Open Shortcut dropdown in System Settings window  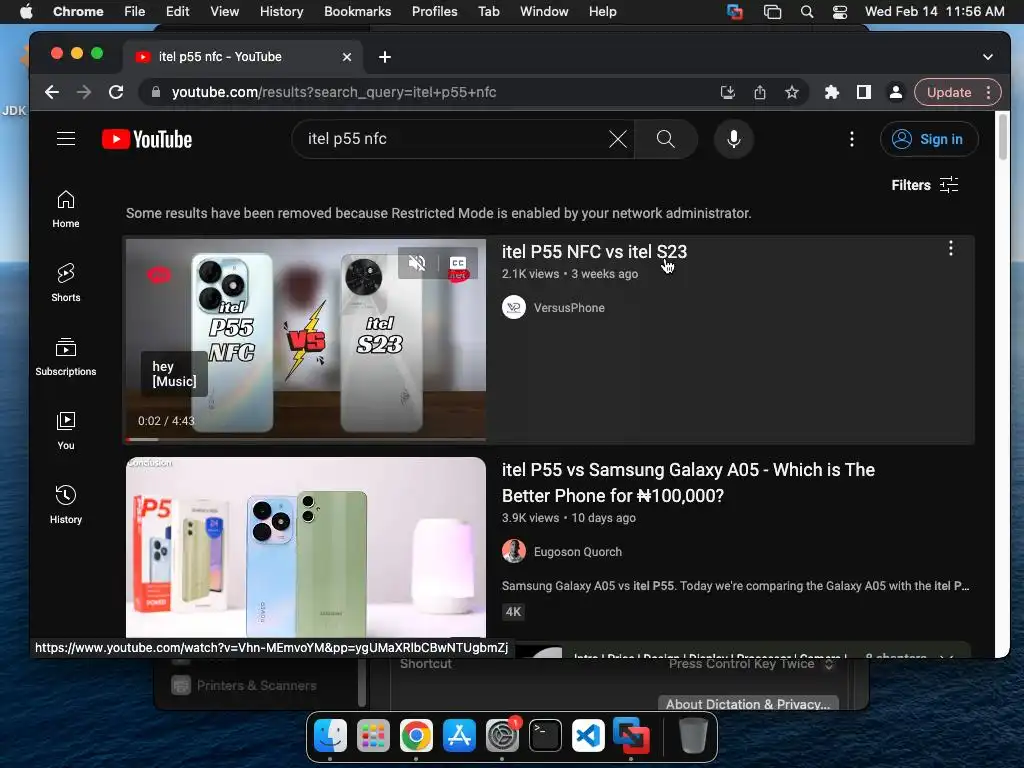tap(751, 664)
